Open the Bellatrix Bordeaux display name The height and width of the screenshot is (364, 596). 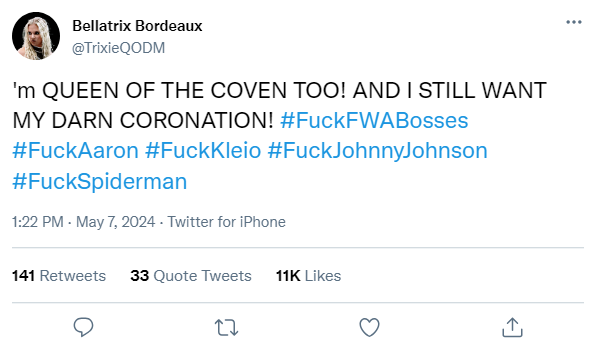tap(137, 26)
